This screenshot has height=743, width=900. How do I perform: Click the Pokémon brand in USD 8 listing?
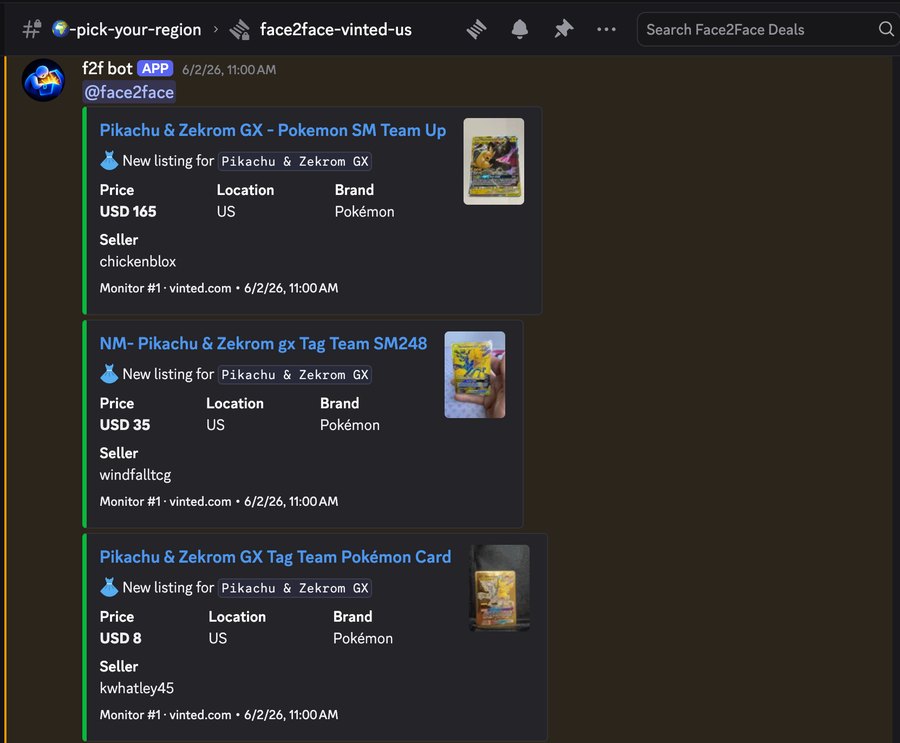pyautogui.click(x=363, y=638)
